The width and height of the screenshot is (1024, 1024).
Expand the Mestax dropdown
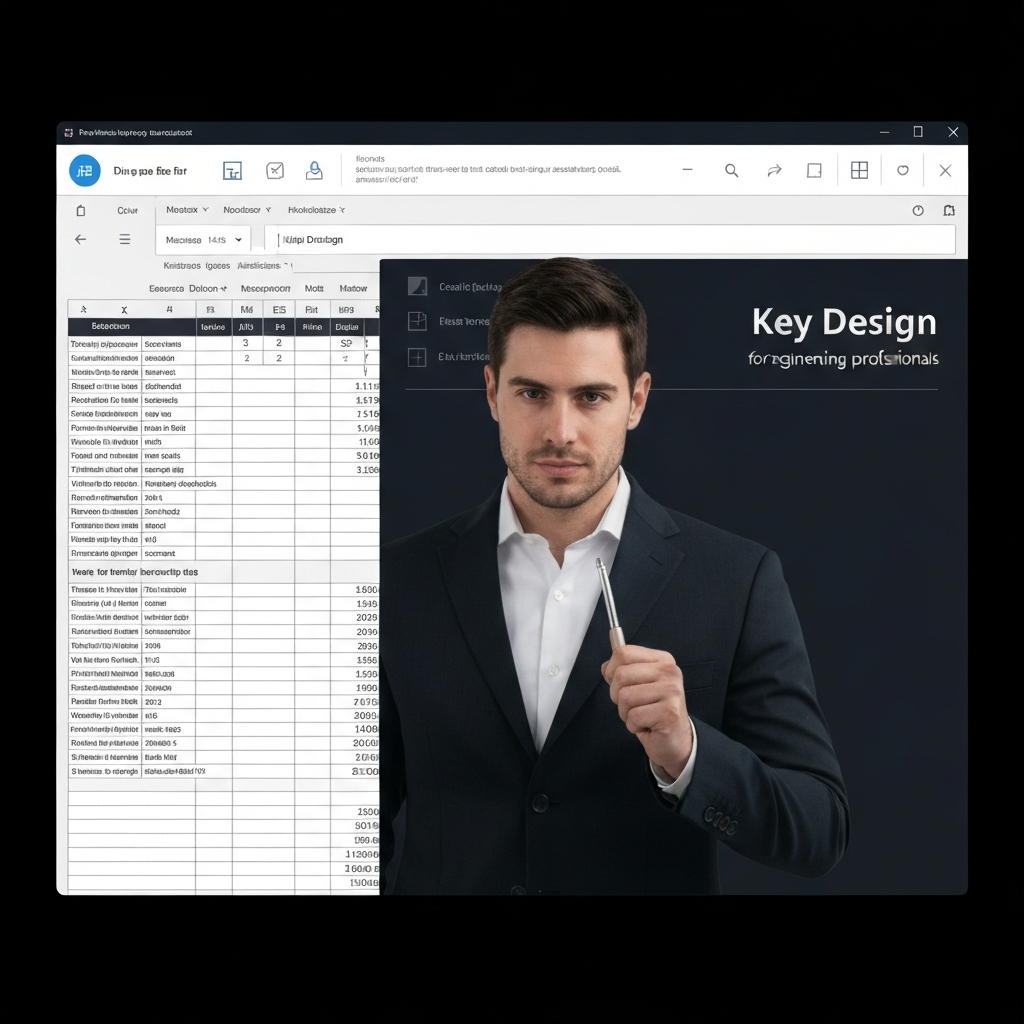[x=187, y=210]
